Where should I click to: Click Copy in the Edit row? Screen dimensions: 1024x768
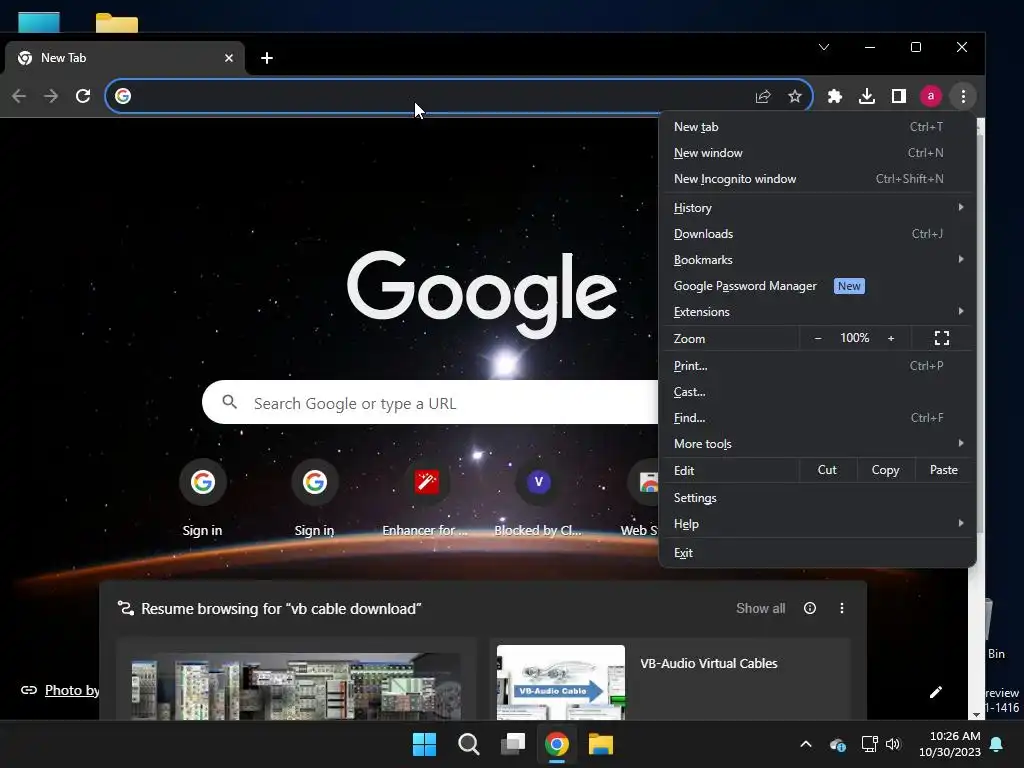(x=885, y=470)
